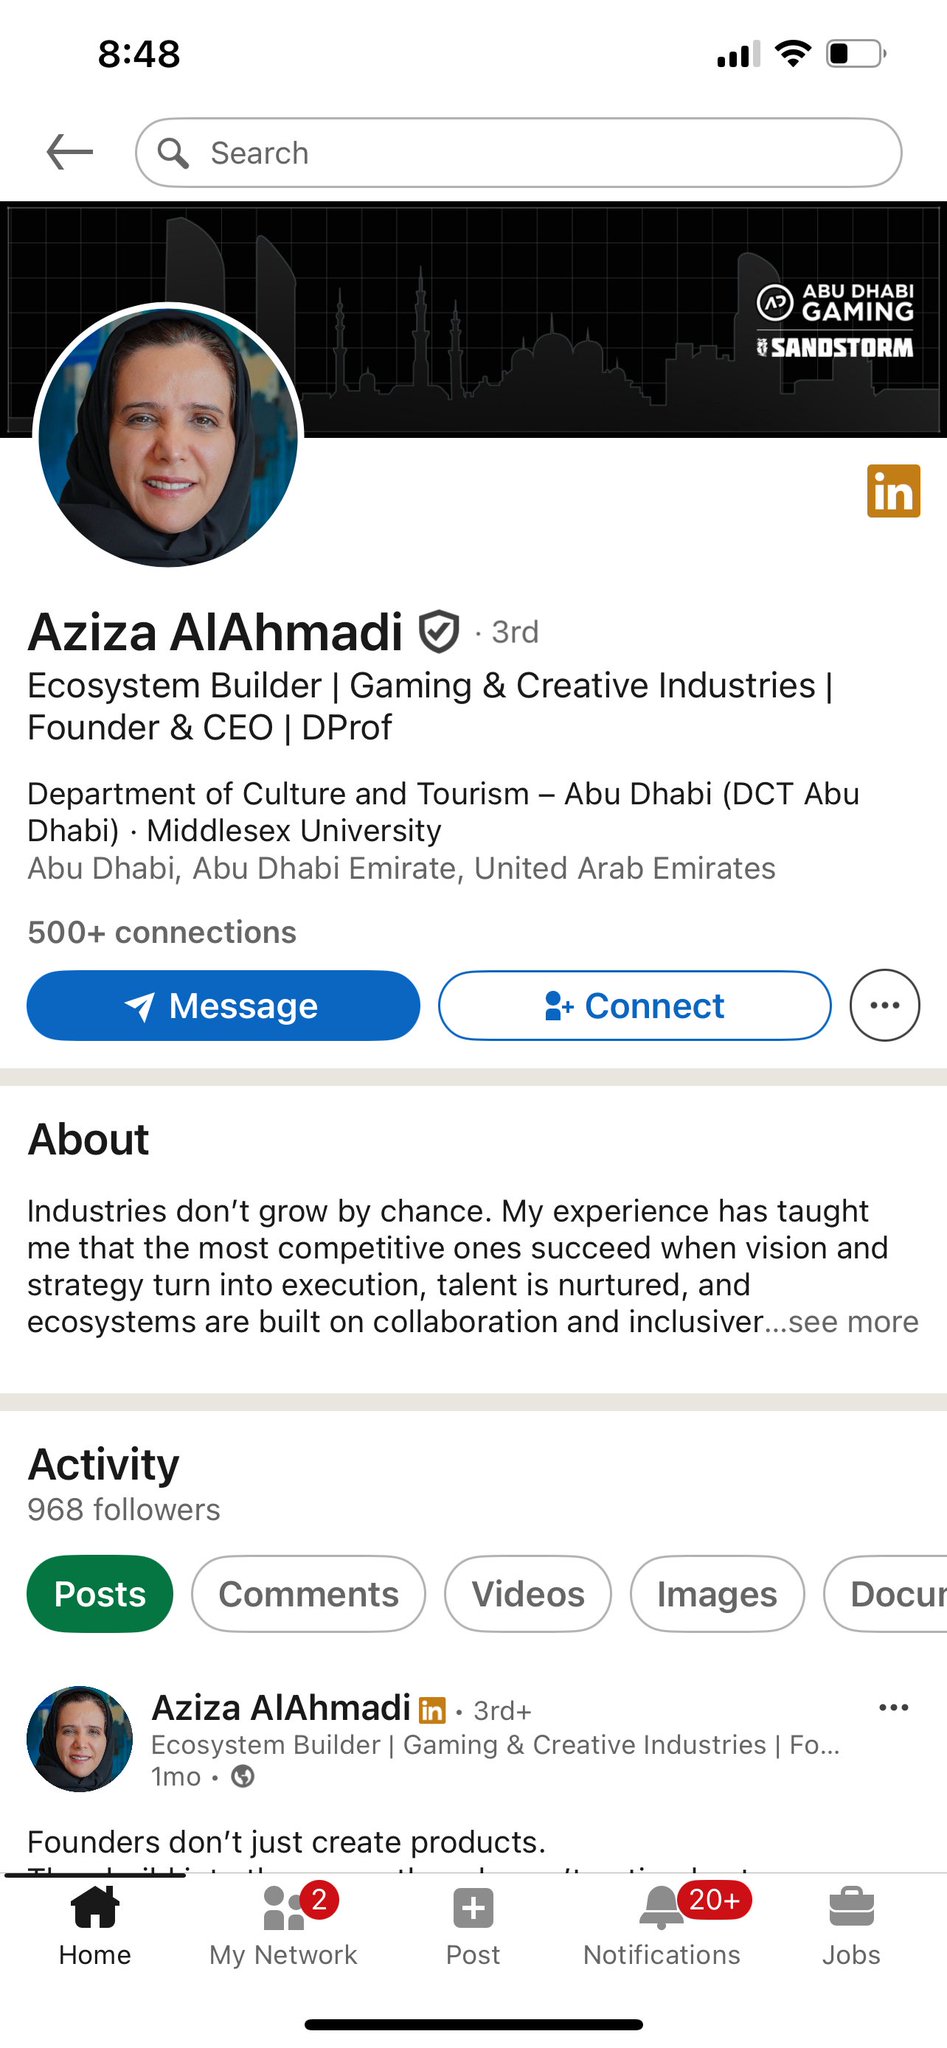Select the Posts activity filter
Image resolution: width=947 pixels, height=2048 pixels.
[x=100, y=1594]
